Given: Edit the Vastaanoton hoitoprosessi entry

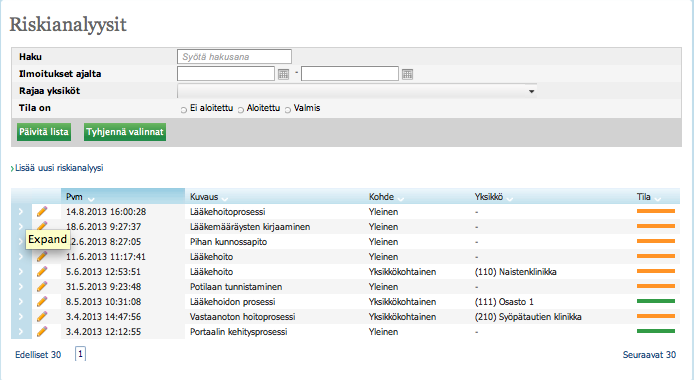Looking at the screenshot, I should [x=42, y=317].
